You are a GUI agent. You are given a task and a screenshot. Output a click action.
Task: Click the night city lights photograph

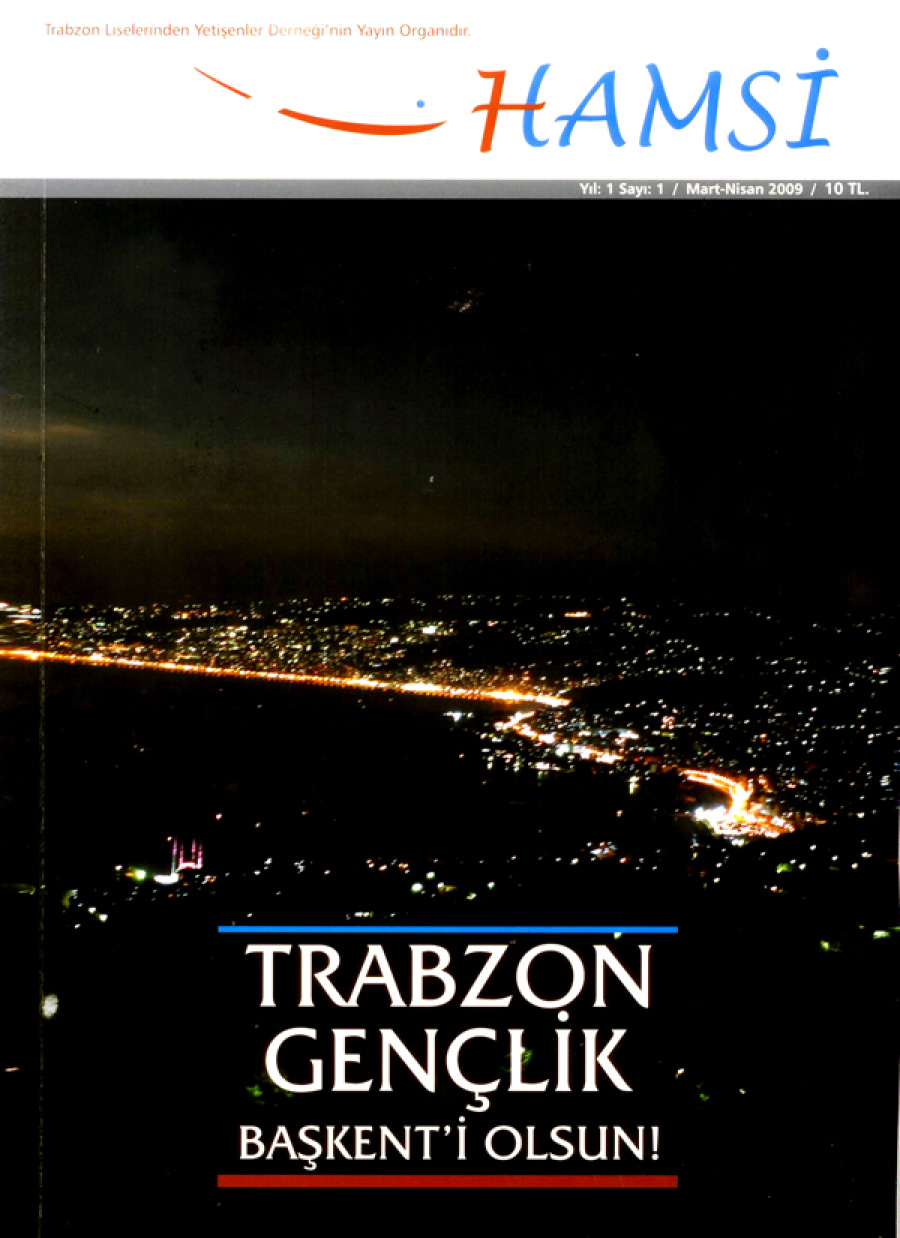pos(450,718)
